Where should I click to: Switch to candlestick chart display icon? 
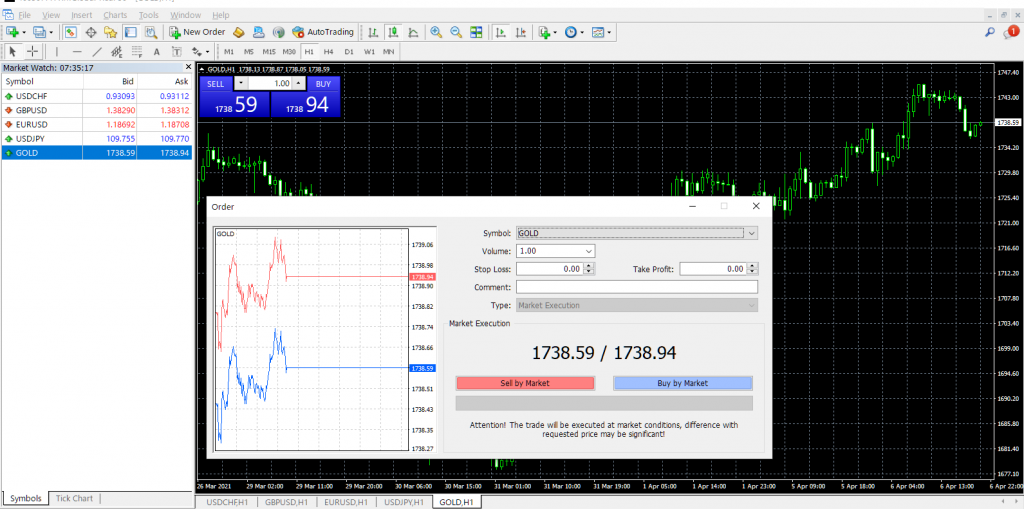pyautogui.click(x=393, y=31)
